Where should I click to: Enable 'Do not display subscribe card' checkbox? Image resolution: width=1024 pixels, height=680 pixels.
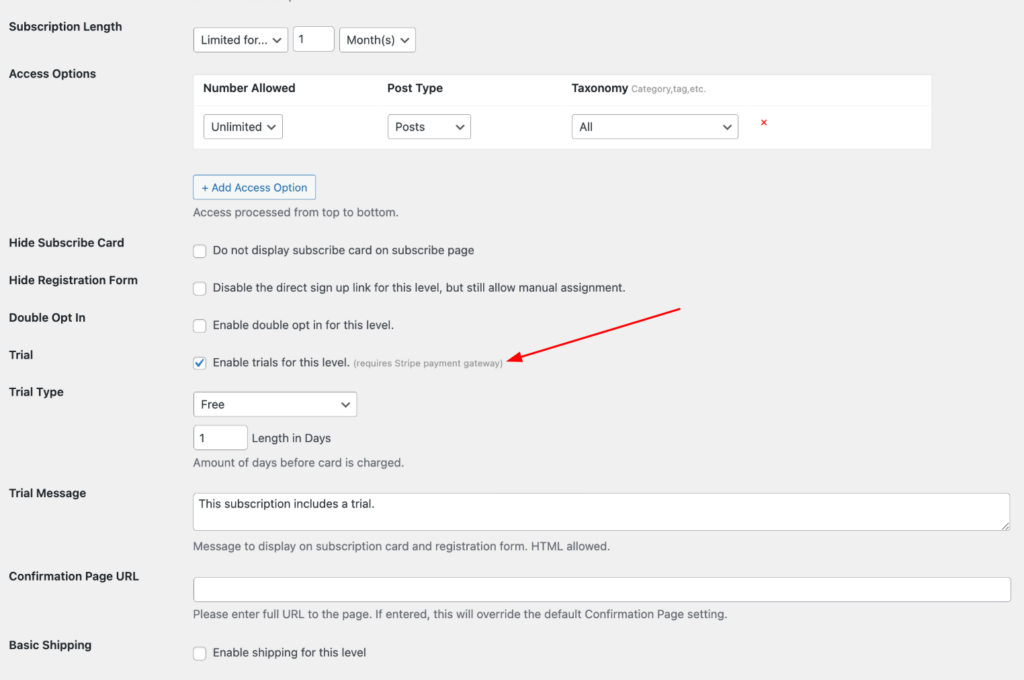click(x=200, y=251)
